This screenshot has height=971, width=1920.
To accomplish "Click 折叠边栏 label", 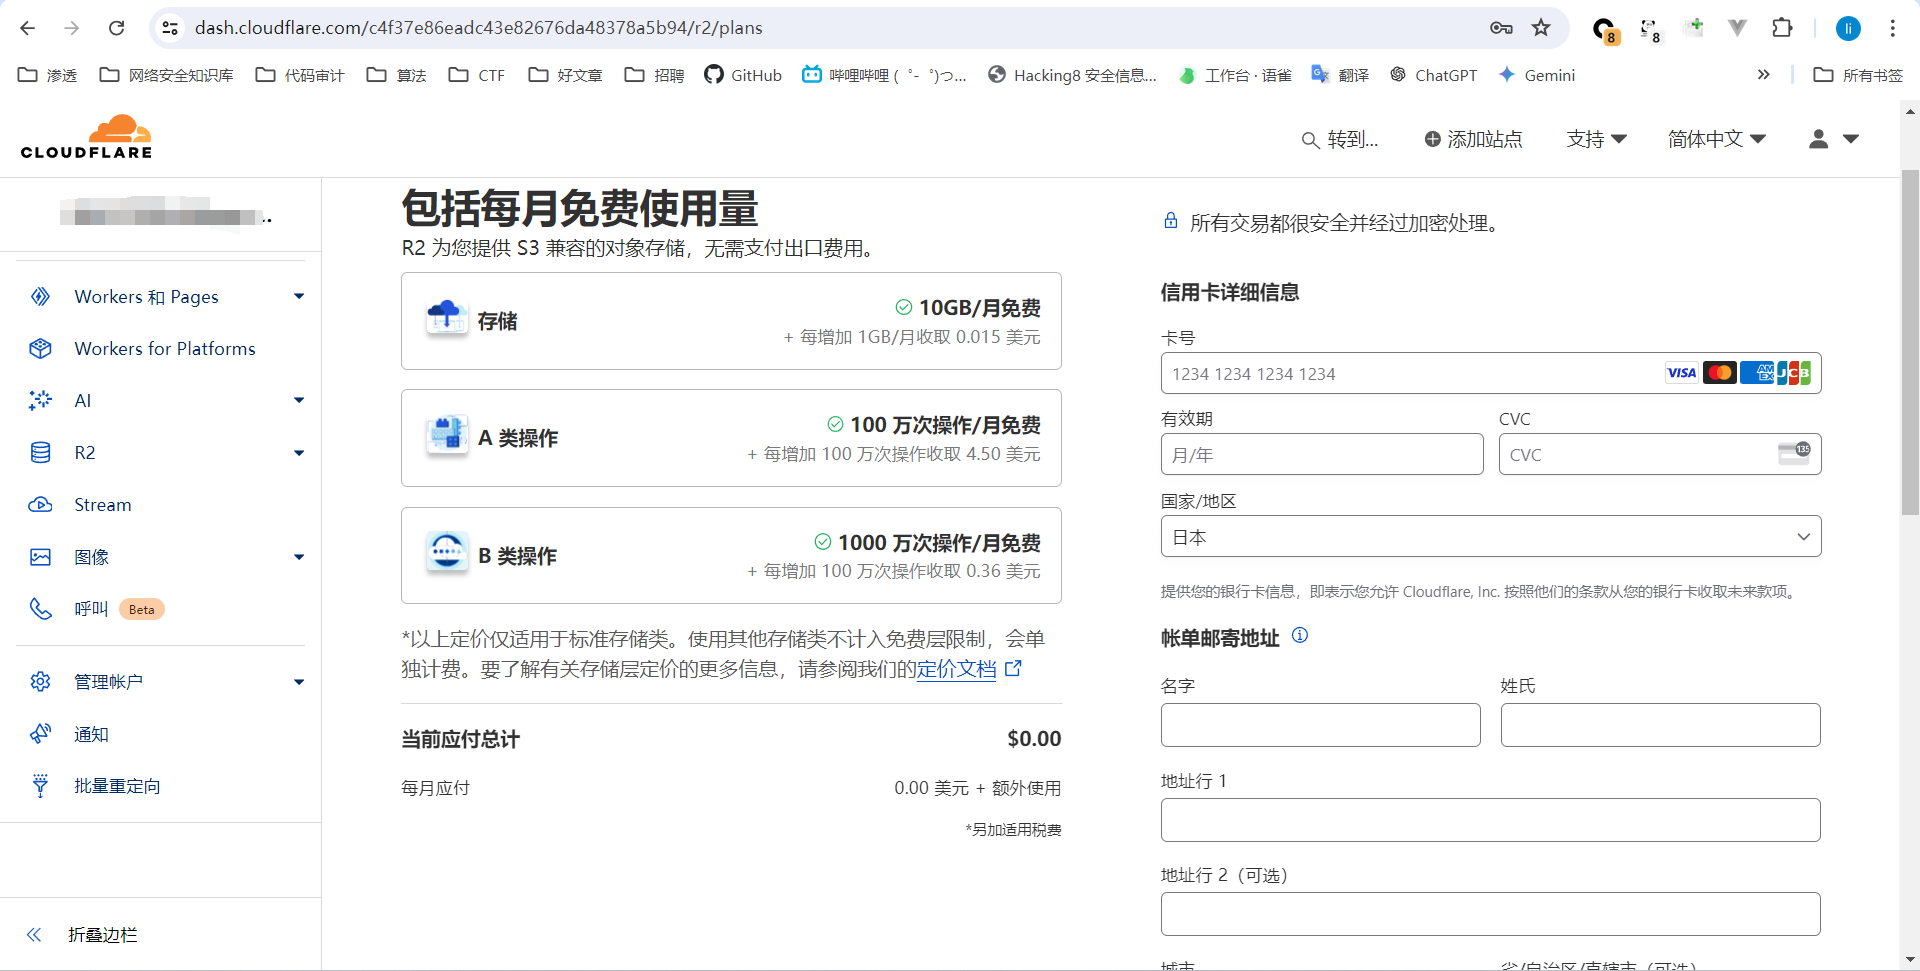I will [103, 935].
